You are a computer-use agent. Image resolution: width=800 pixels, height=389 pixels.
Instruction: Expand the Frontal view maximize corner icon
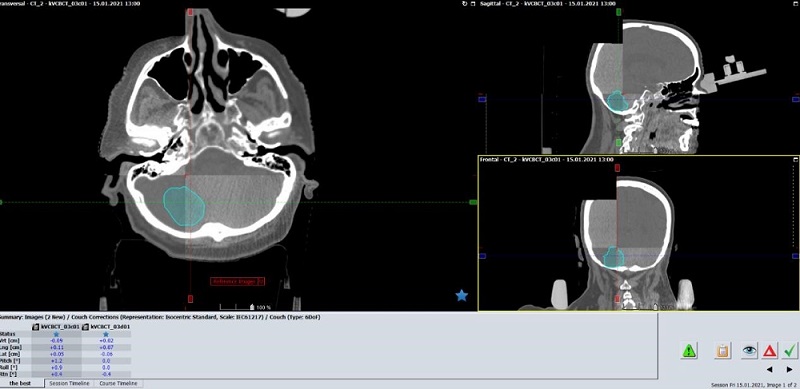(795, 160)
